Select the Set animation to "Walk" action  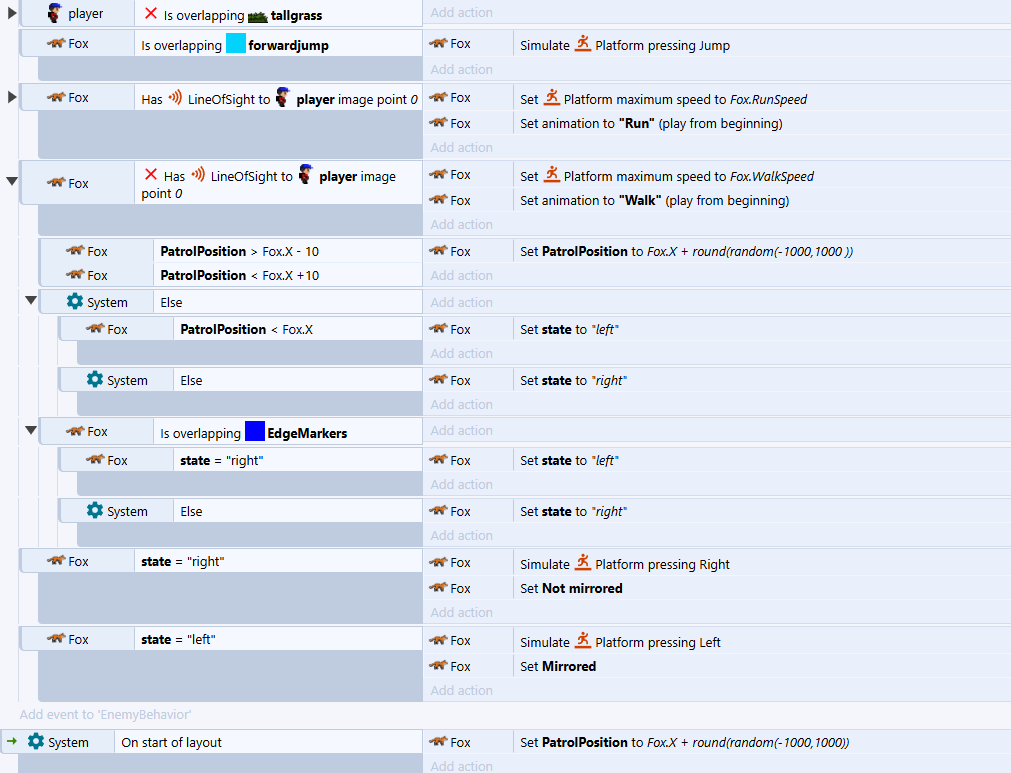(654, 200)
